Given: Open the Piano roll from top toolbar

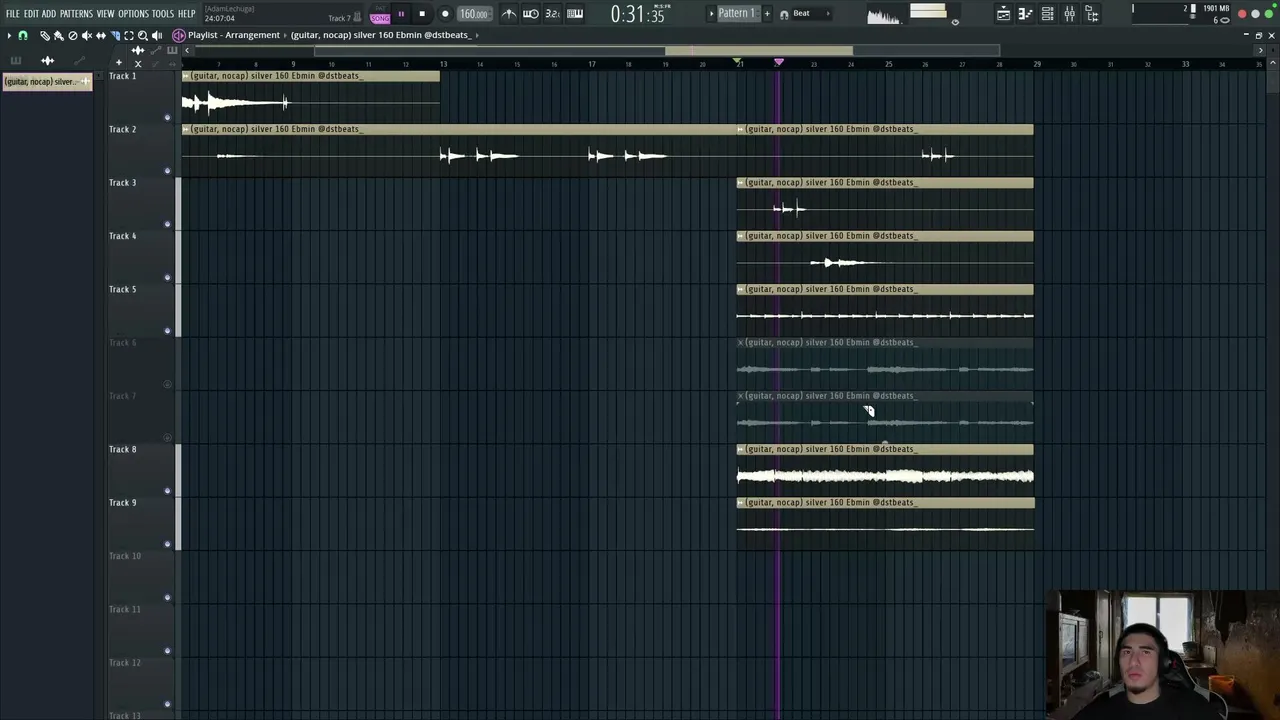Looking at the screenshot, I should point(1025,13).
